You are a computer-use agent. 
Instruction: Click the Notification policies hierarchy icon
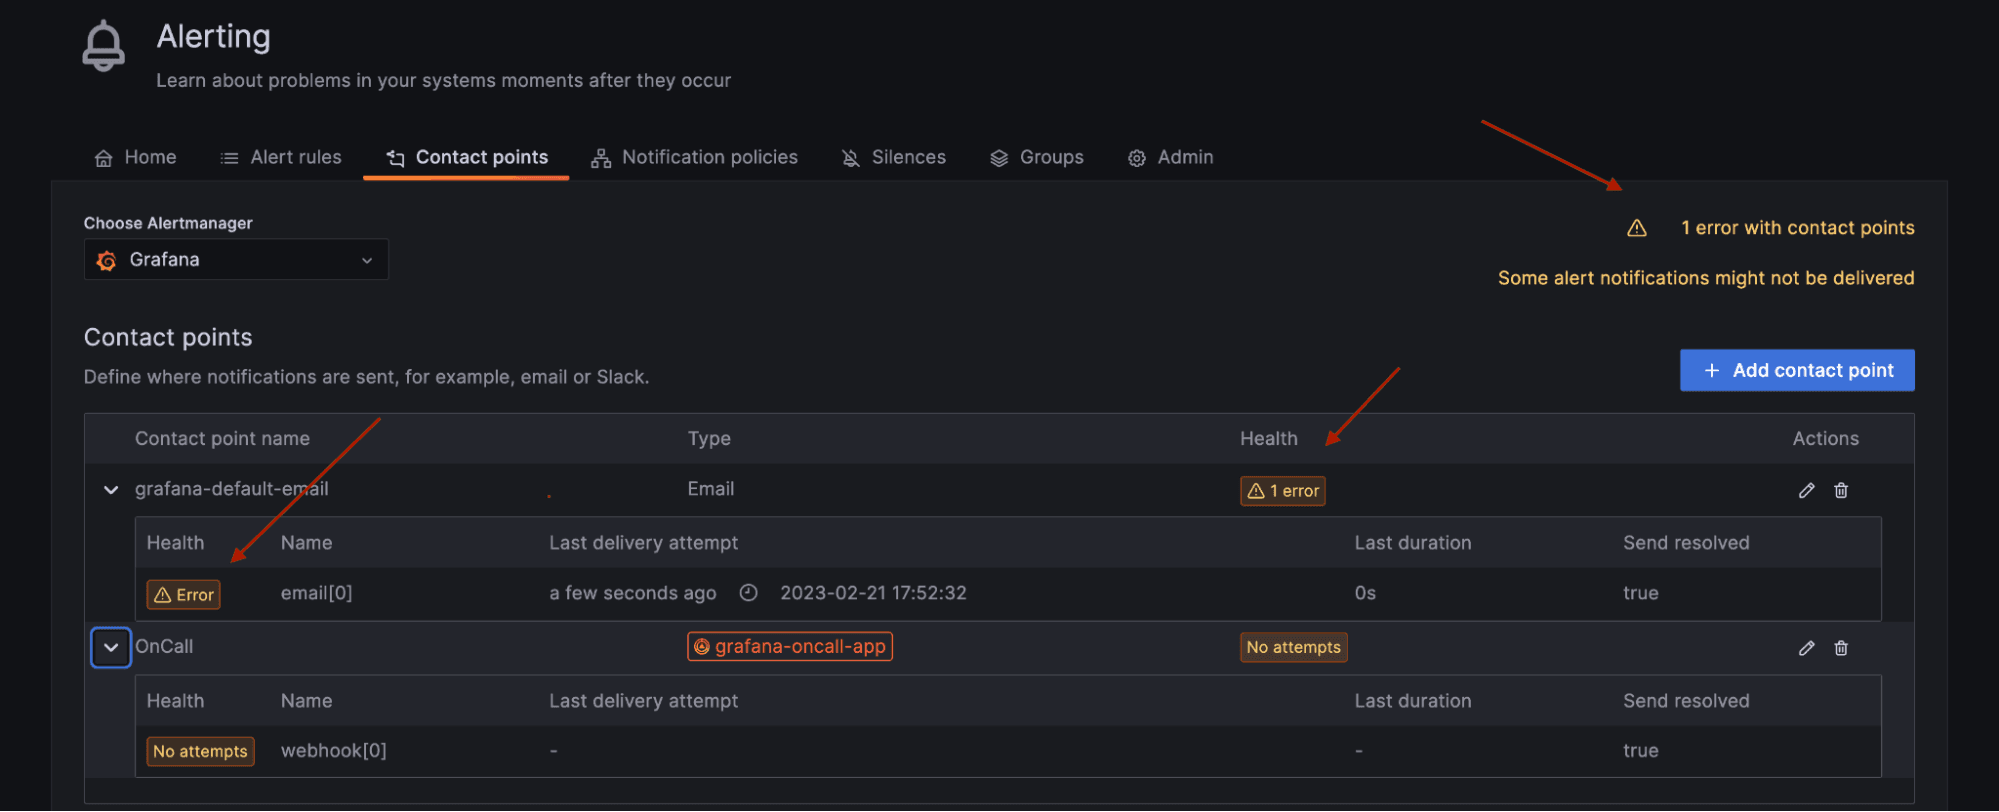coord(601,158)
